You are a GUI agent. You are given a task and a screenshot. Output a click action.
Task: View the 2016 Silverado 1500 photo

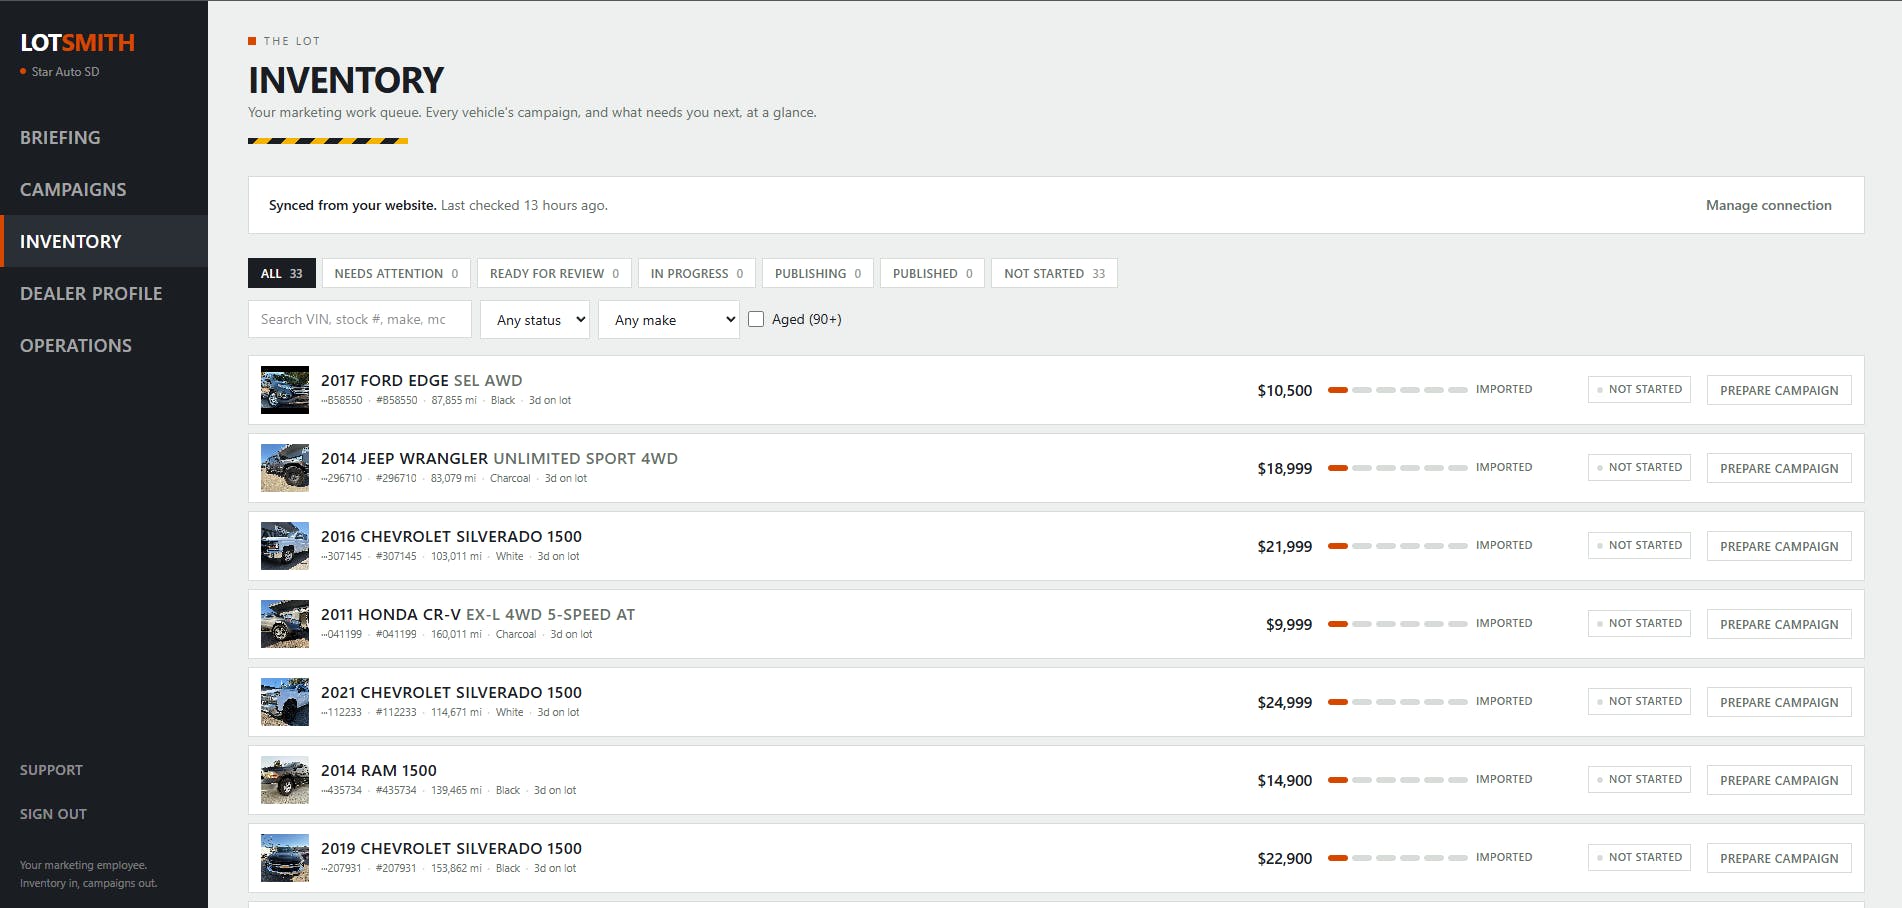point(285,546)
